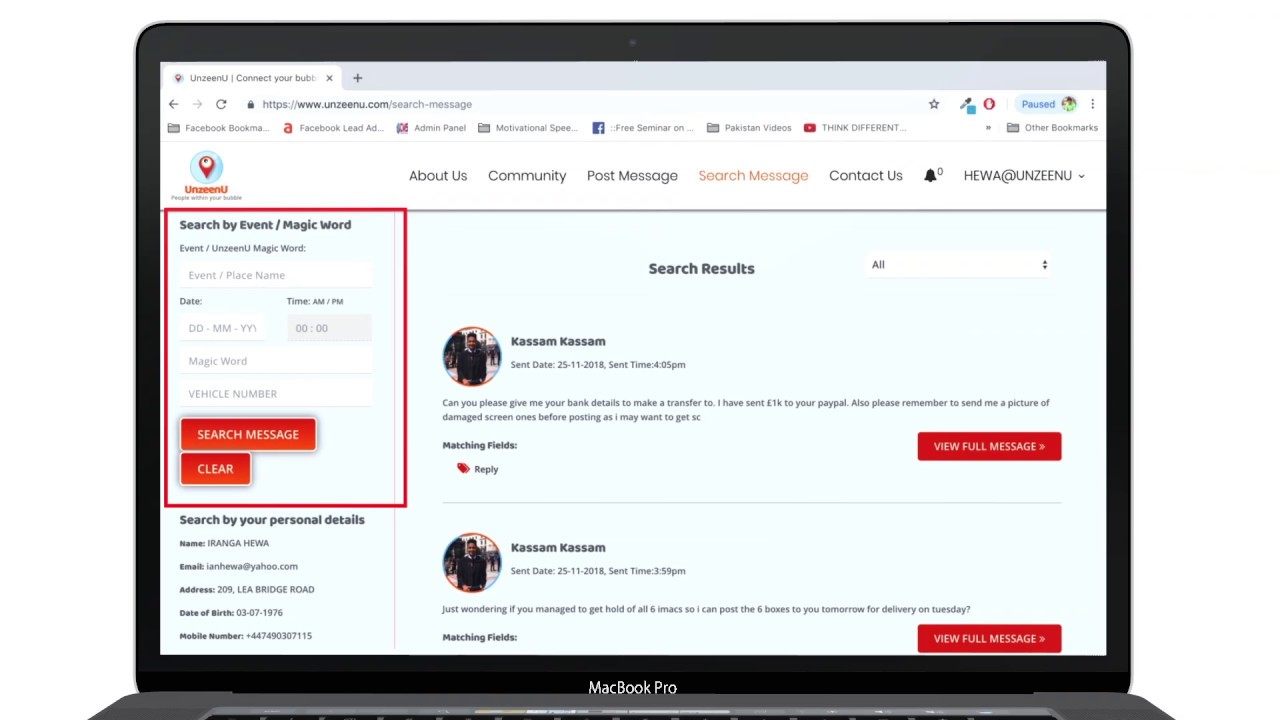Expand the HEWA@UNZEENU account menu

pos(1024,175)
